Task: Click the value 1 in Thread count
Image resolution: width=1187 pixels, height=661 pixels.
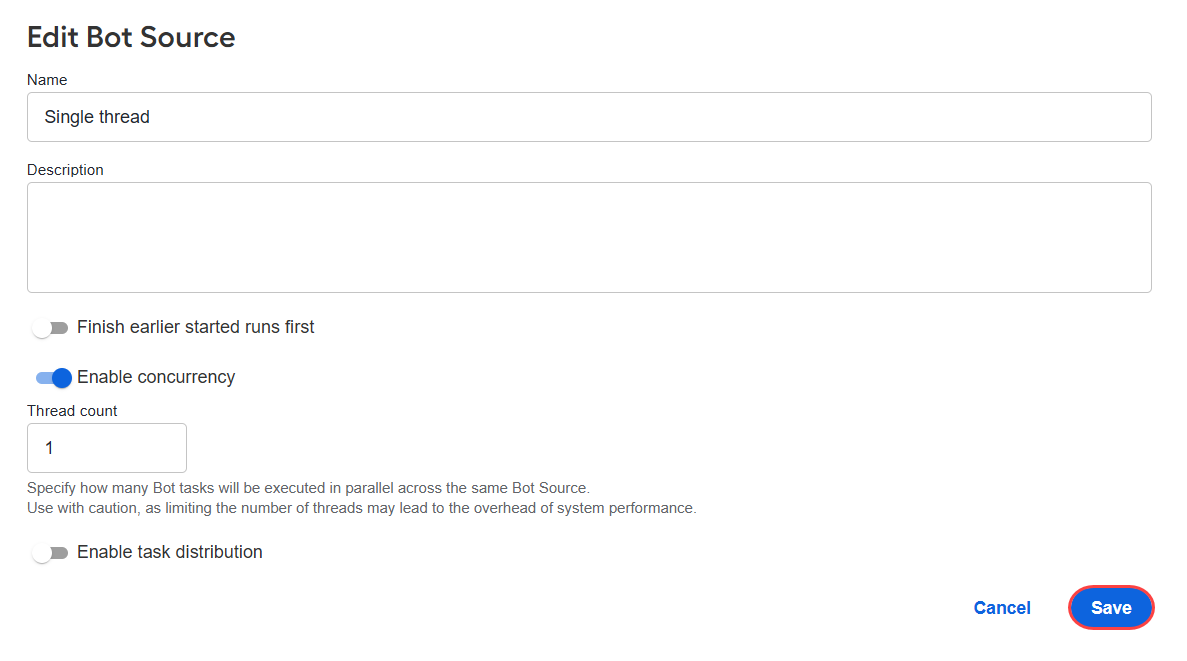Action: tap(49, 448)
